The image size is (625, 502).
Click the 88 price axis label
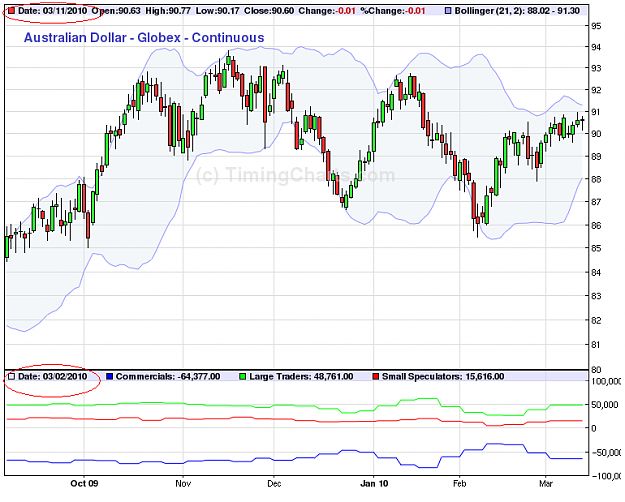click(596, 179)
